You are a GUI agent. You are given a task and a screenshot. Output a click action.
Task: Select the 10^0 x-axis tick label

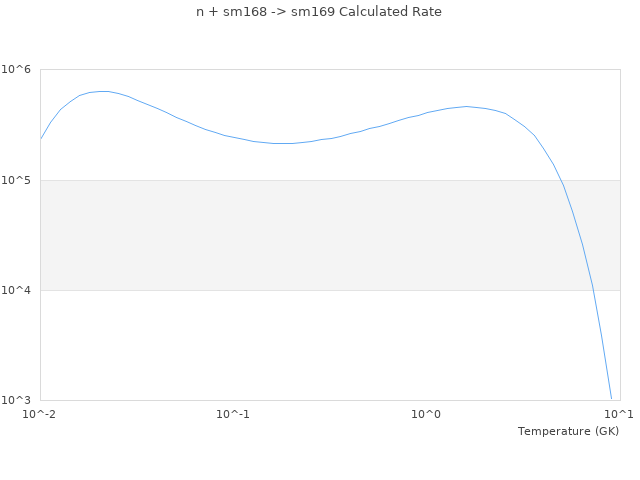coord(427,415)
